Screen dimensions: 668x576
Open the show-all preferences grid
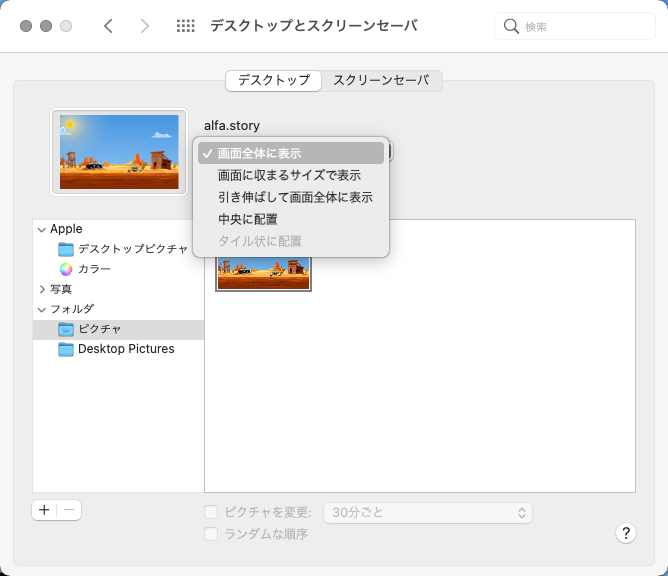[185, 26]
